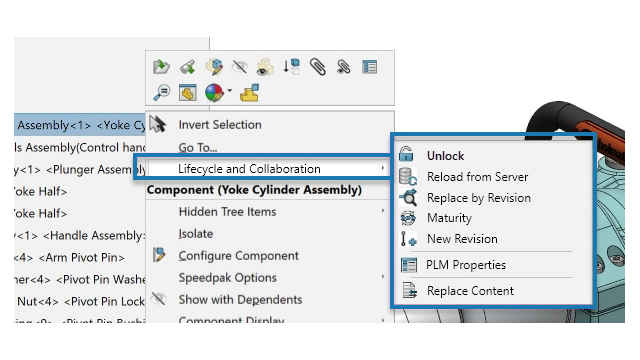Open the Speedpak Options submenu
This screenshot has height=360, width=640.
pos(228,278)
